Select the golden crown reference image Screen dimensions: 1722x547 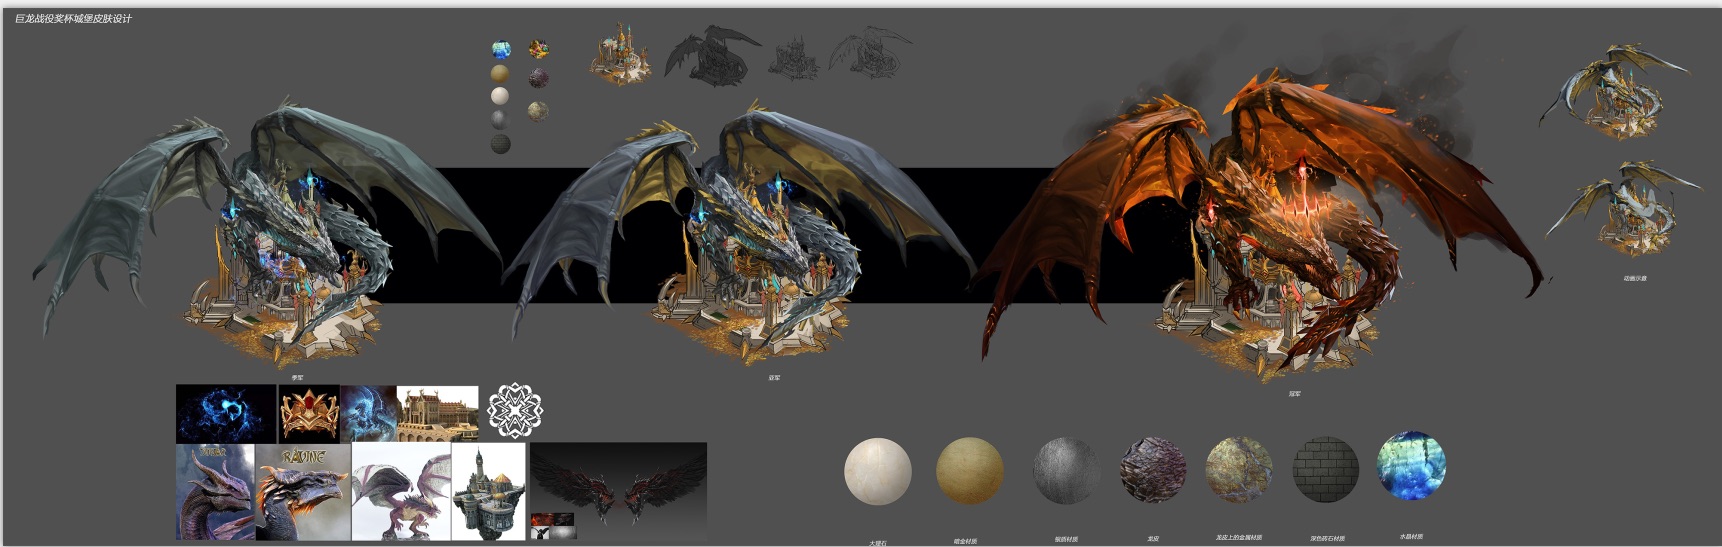tap(308, 414)
